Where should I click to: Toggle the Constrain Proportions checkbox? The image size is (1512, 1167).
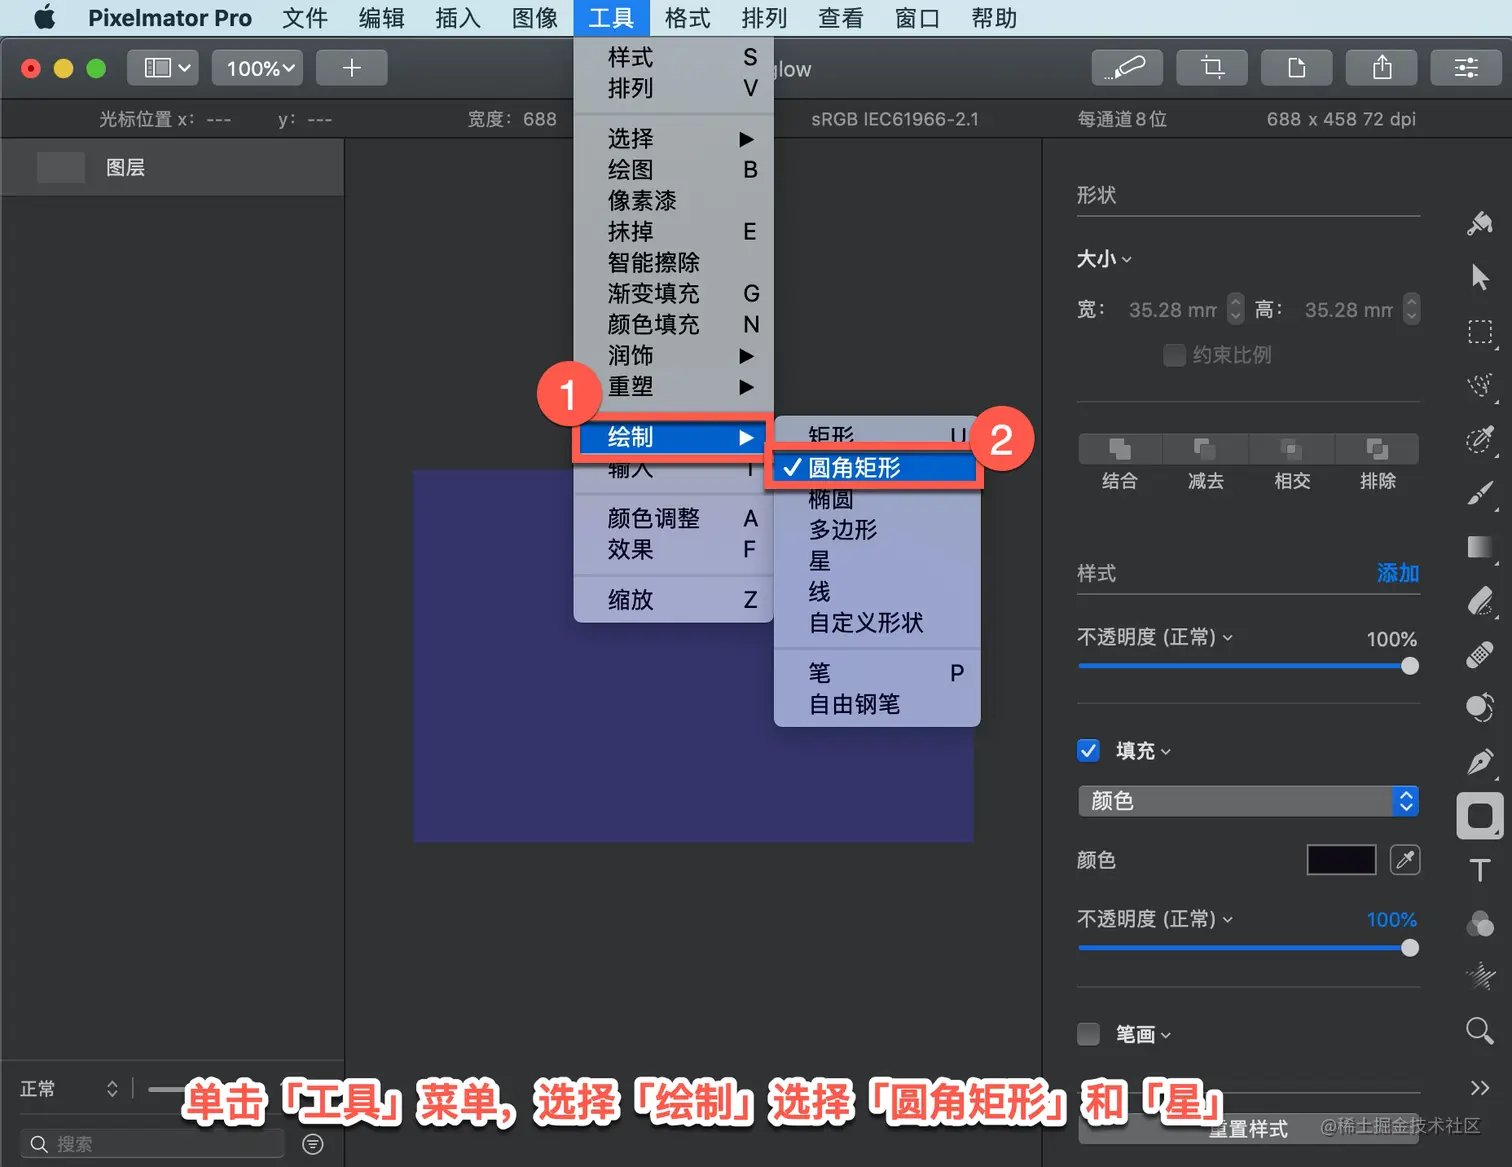pyautogui.click(x=1175, y=355)
